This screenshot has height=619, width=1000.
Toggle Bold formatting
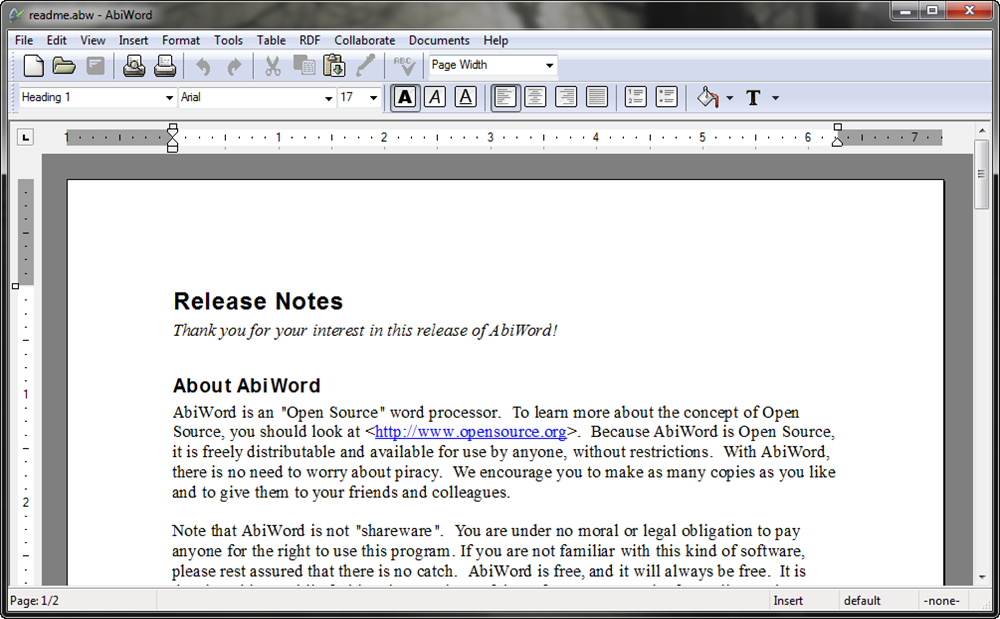[404, 98]
